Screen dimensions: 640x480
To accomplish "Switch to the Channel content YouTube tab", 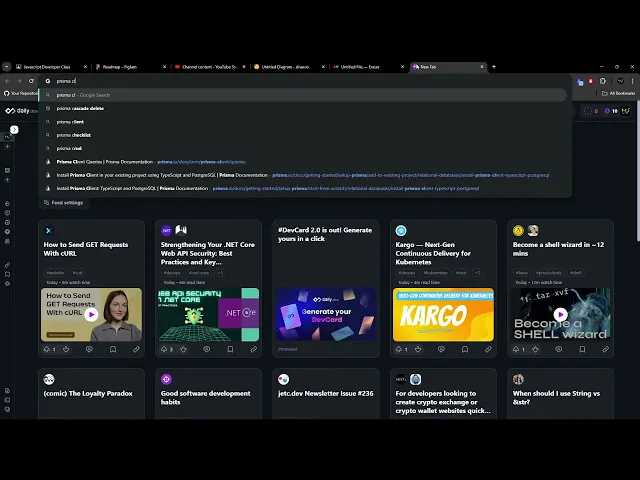I will pyautogui.click(x=210, y=67).
